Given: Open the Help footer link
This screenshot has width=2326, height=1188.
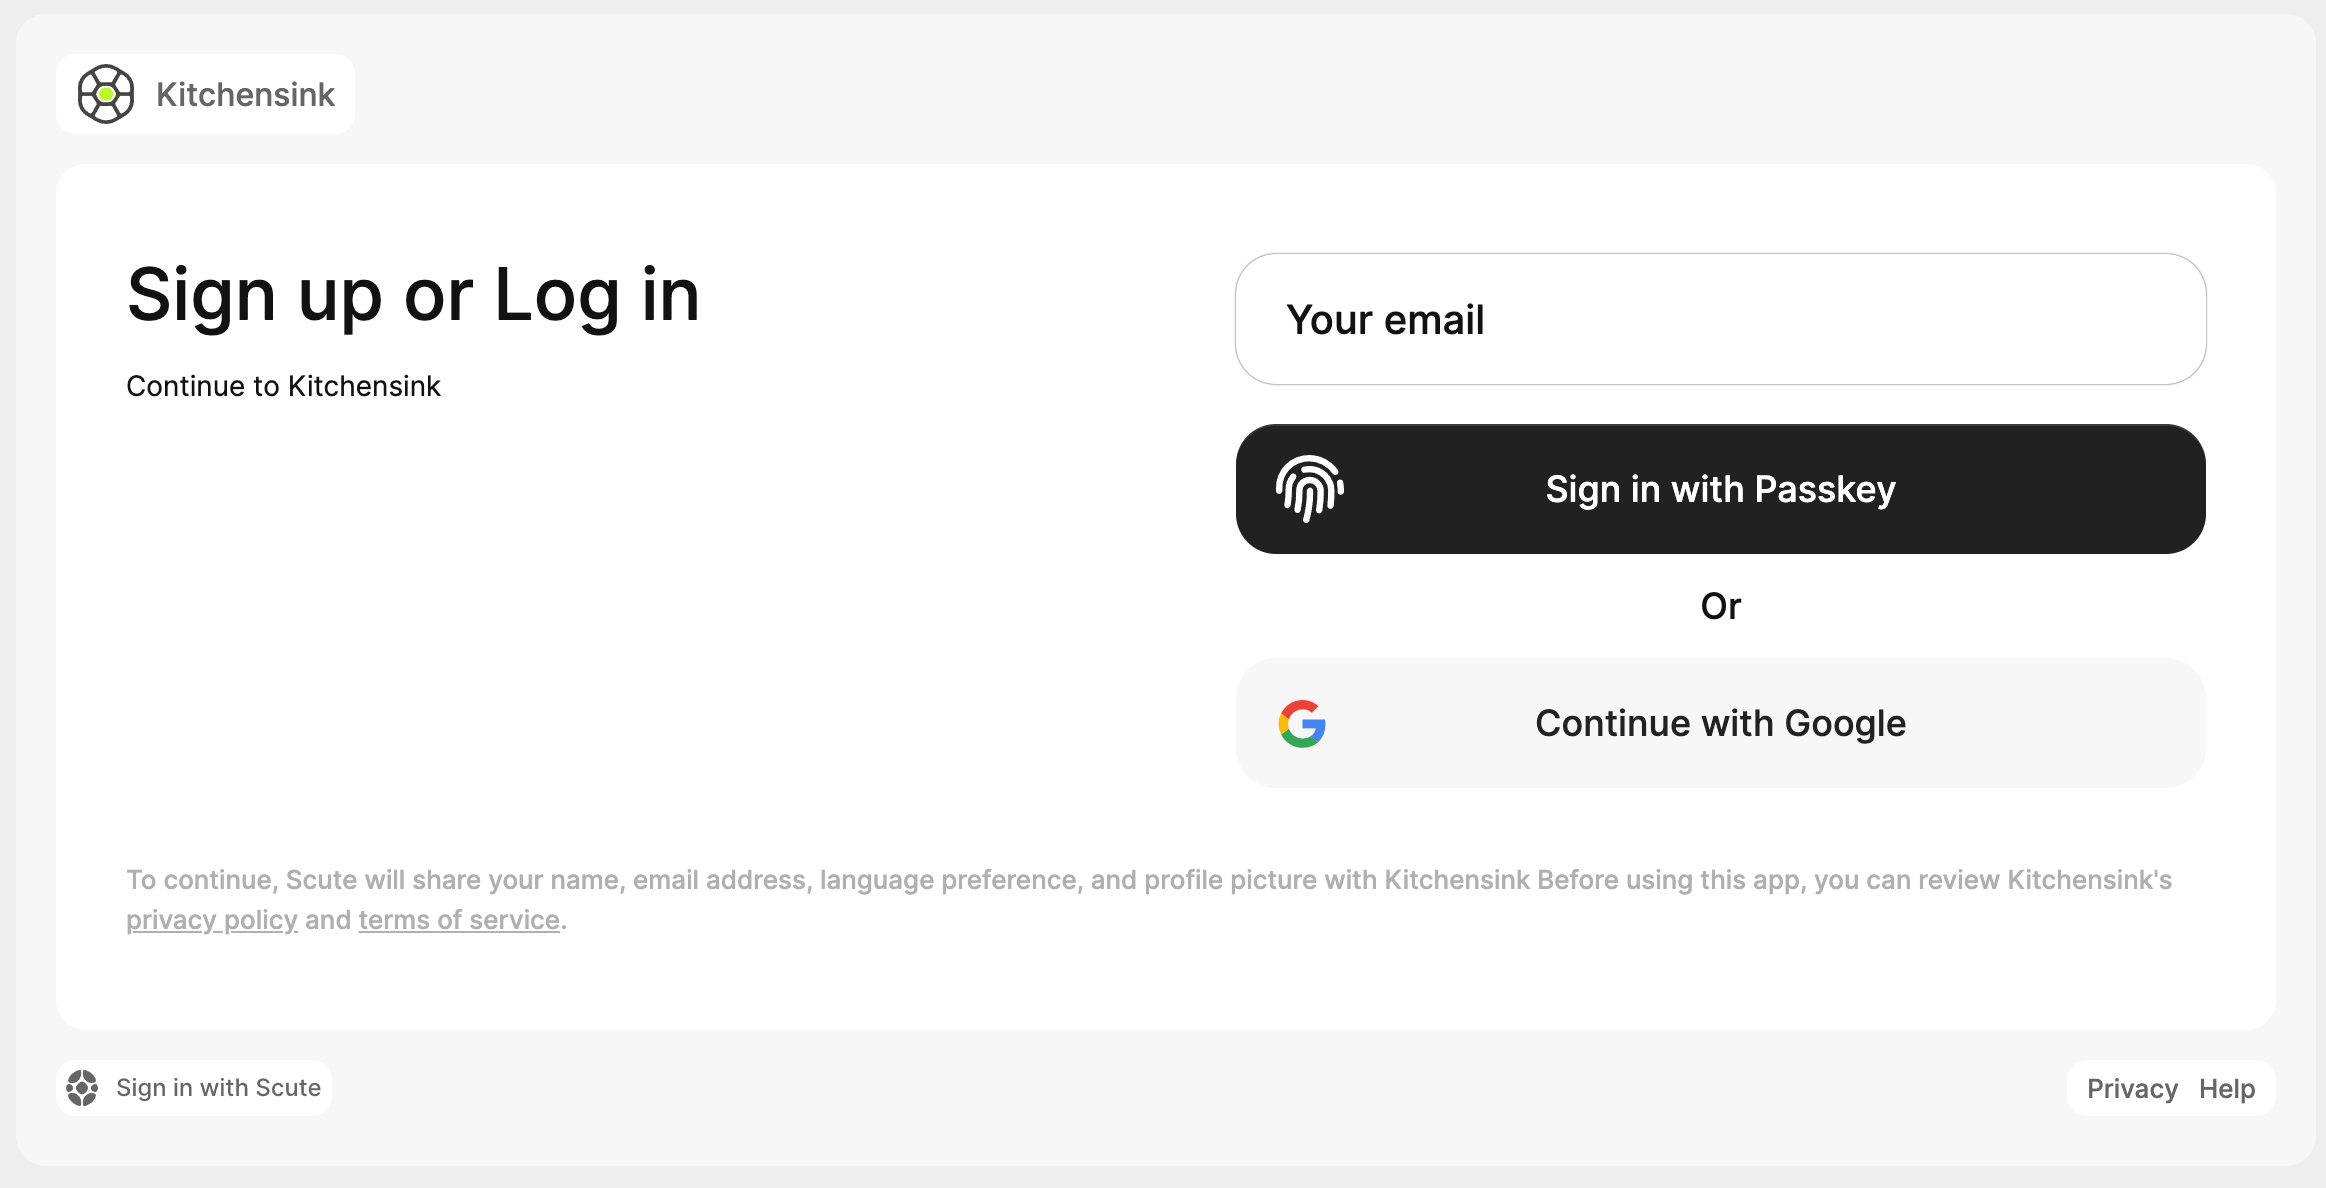Looking at the screenshot, I should pyautogui.click(x=2227, y=1088).
